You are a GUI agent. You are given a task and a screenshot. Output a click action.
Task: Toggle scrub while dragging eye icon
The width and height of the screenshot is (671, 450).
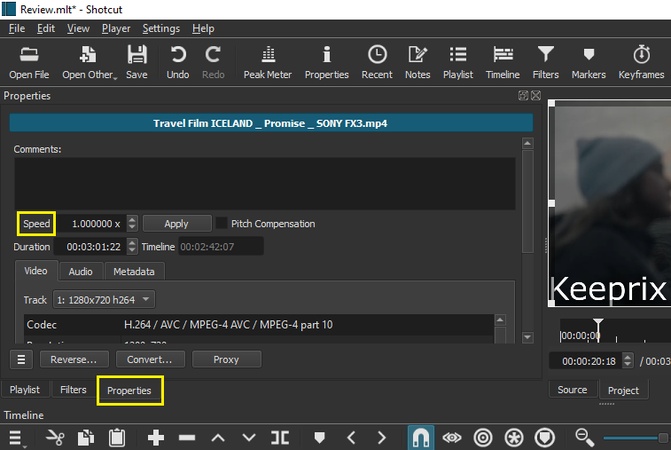(452, 438)
